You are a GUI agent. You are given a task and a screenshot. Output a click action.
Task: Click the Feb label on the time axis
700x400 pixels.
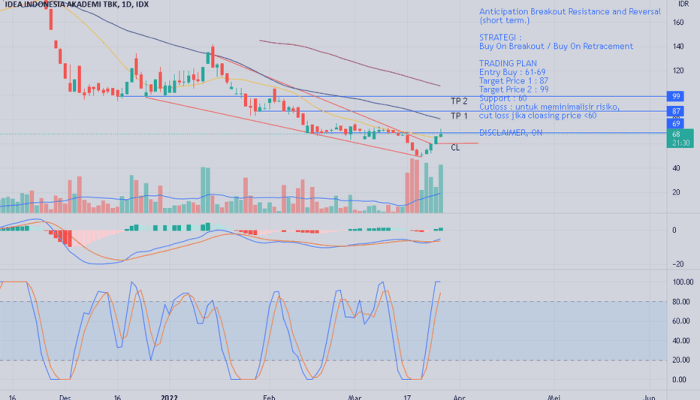268,395
